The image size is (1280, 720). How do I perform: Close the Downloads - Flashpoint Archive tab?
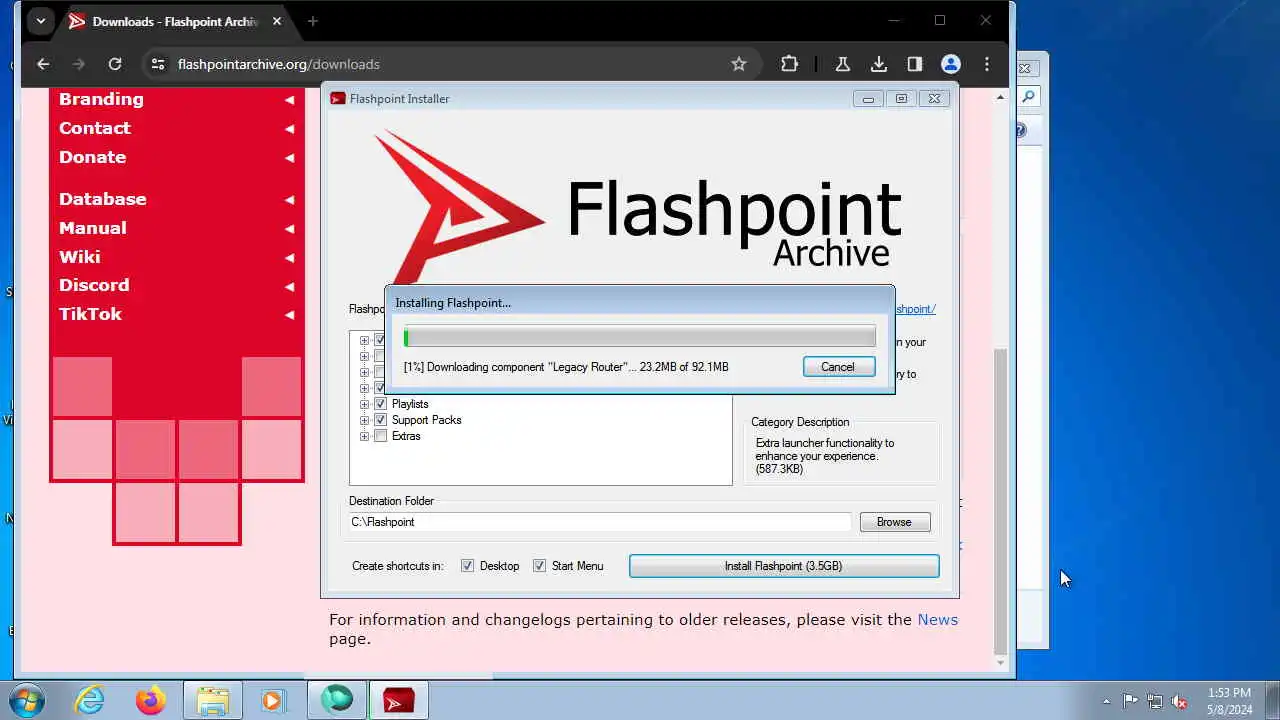pos(277,21)
